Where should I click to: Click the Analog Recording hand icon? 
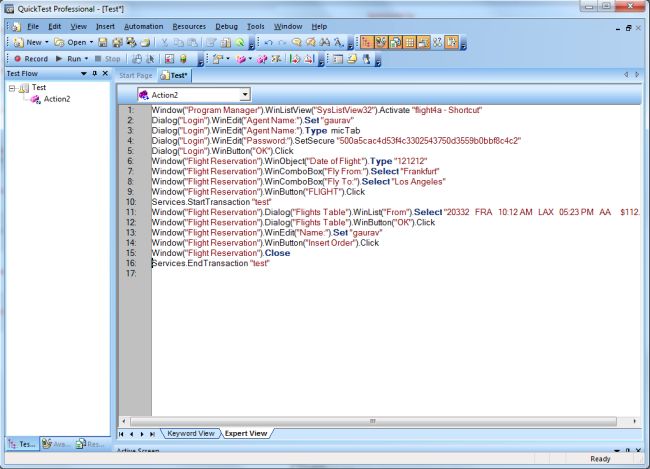coord(137,59)
